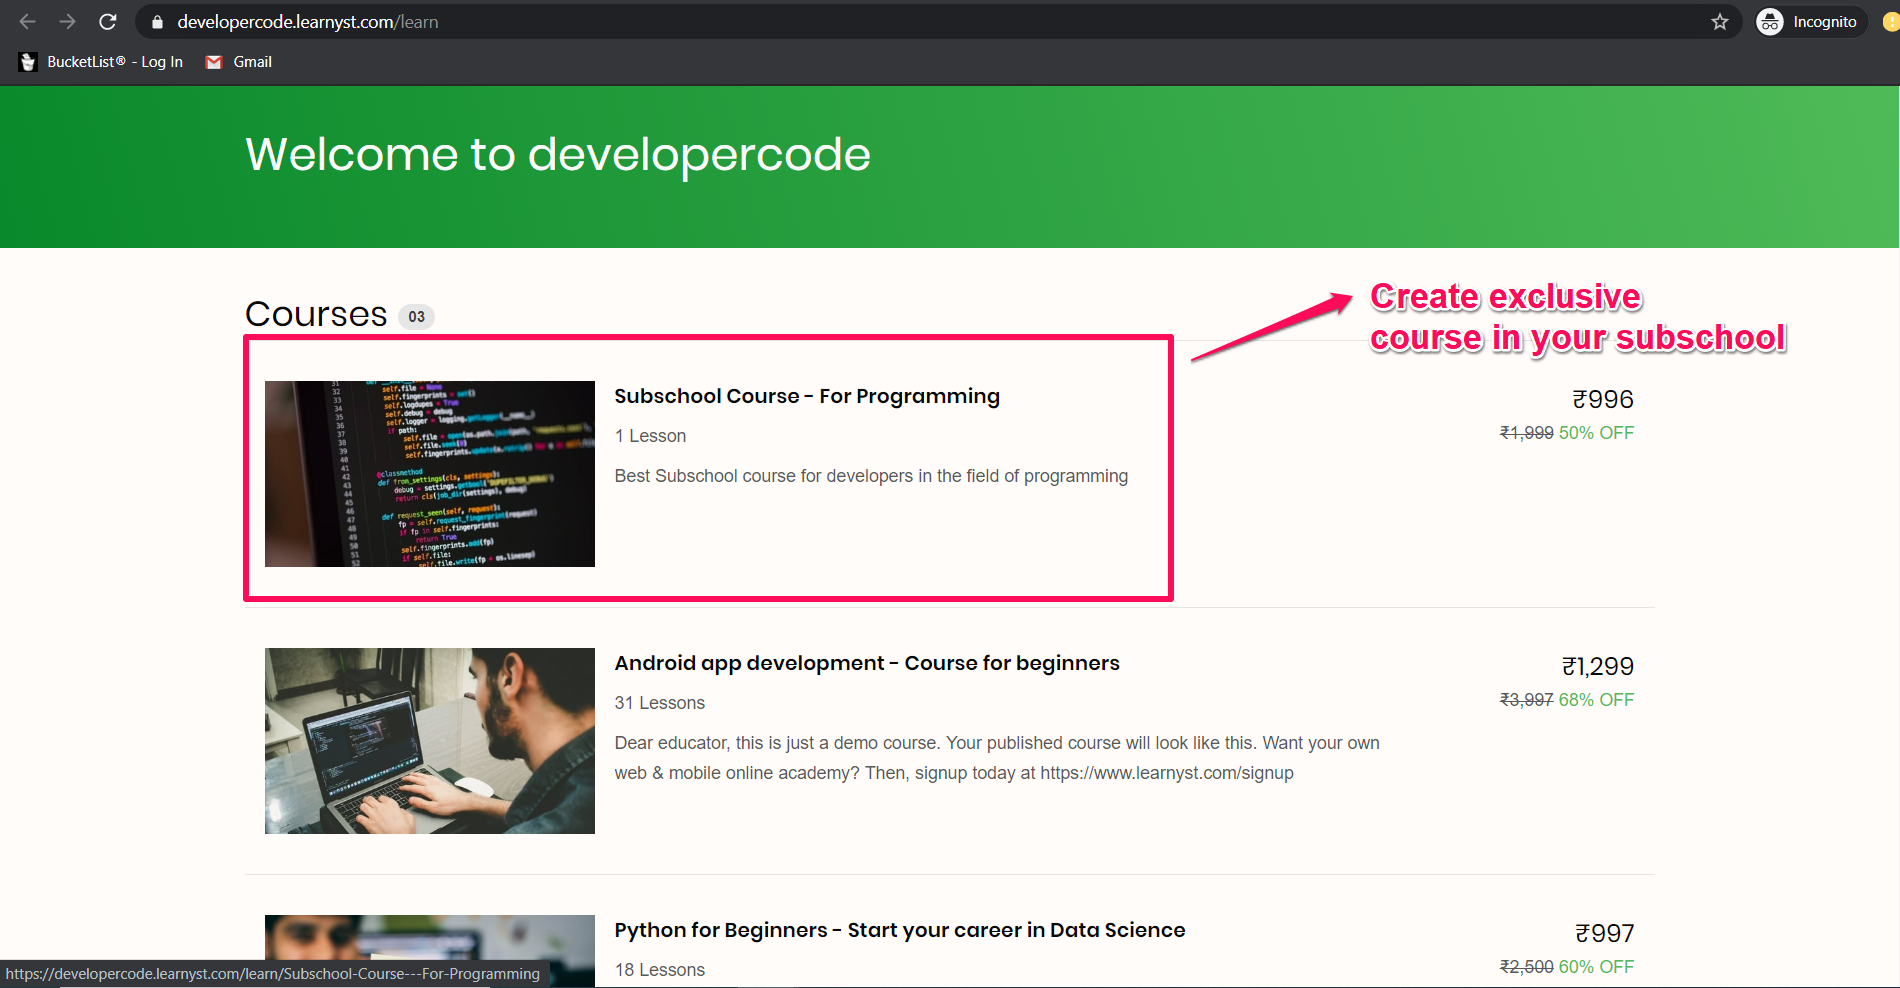Click the ₹1,299 course price
The height and width of the screenshot is (988, 1900).
[x=1598, y=666]
